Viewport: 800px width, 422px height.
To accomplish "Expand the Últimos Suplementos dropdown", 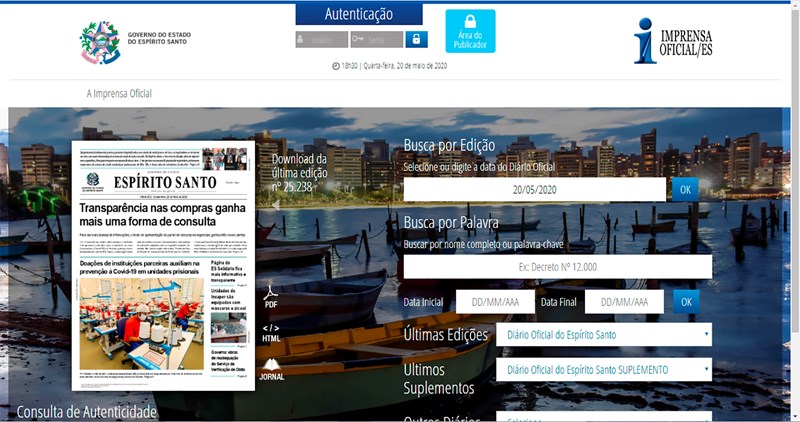I will (604, 369).
